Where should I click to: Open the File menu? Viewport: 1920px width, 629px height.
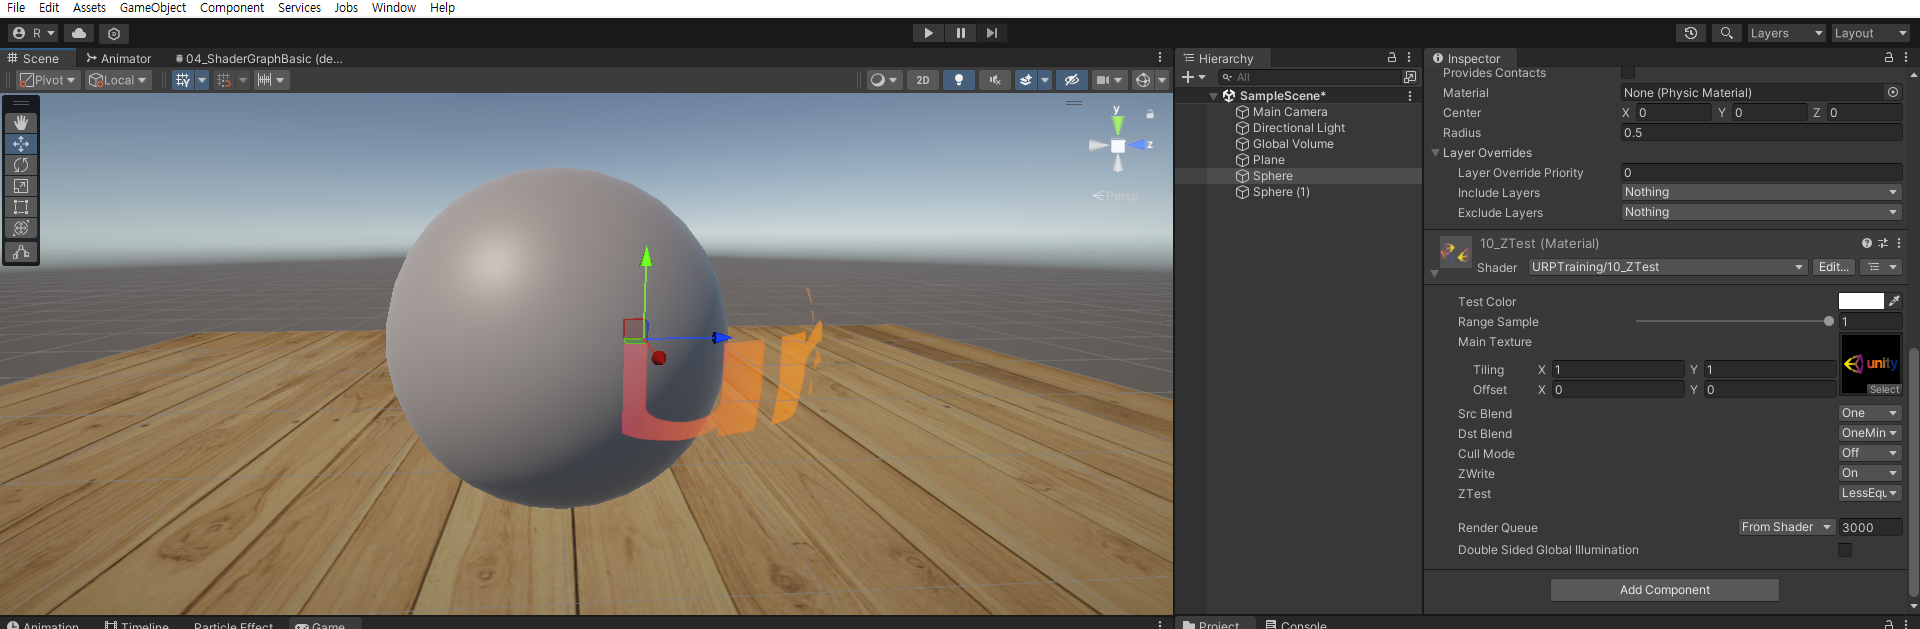[x=16, y=8]
